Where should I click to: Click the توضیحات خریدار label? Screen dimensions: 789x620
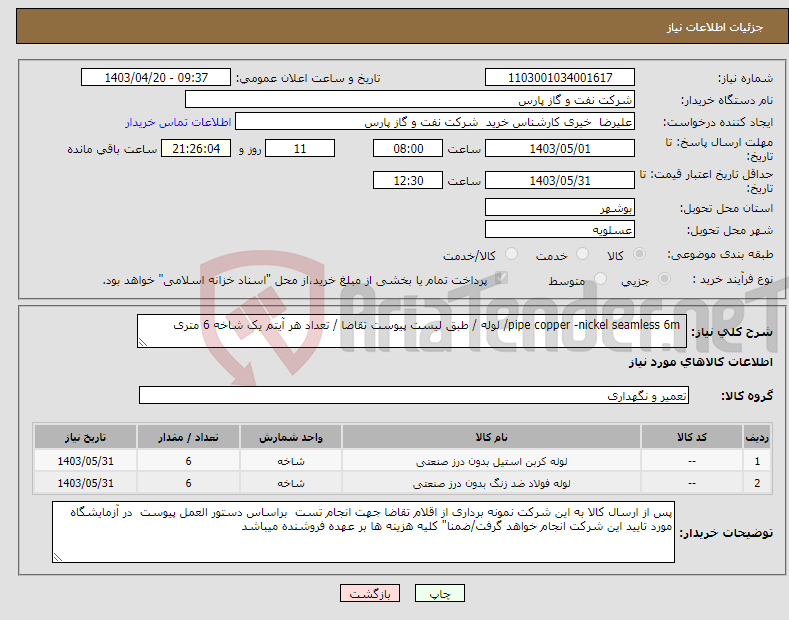[x=726, y=532]
